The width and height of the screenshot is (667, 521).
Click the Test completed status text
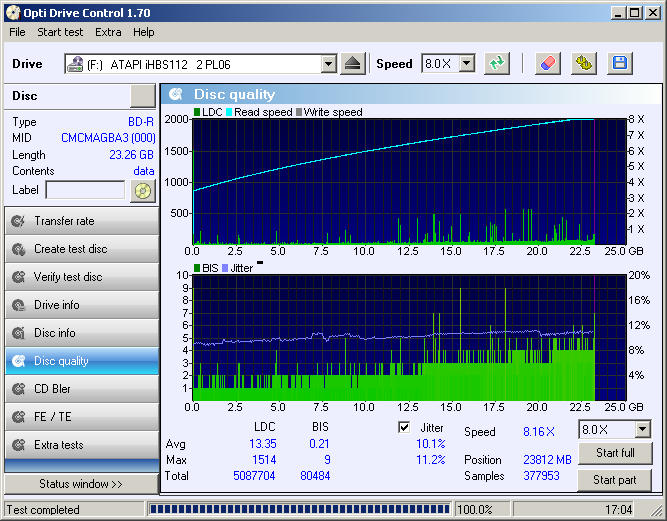[43, 510]
